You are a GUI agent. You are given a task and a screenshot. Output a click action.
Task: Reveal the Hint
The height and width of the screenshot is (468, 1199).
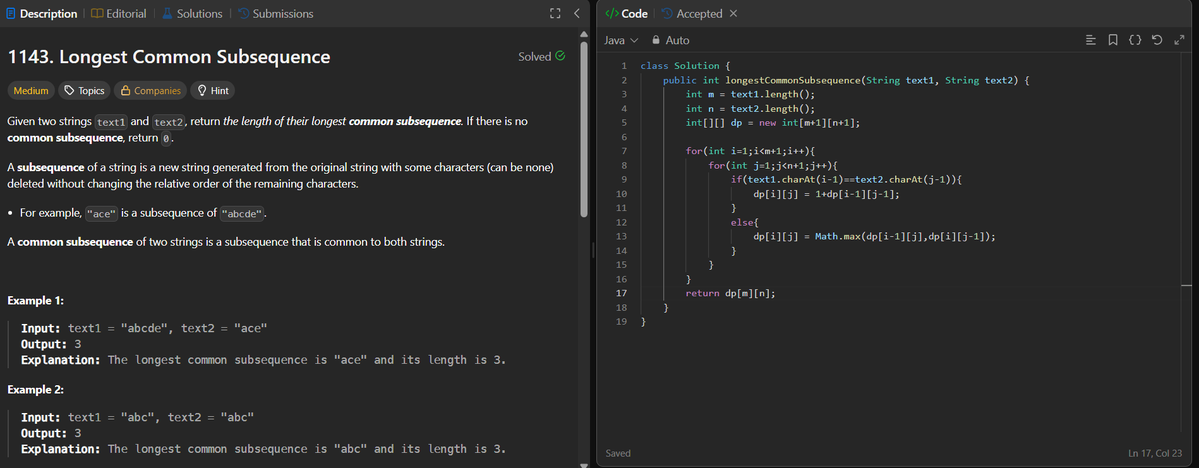(213, 90)
